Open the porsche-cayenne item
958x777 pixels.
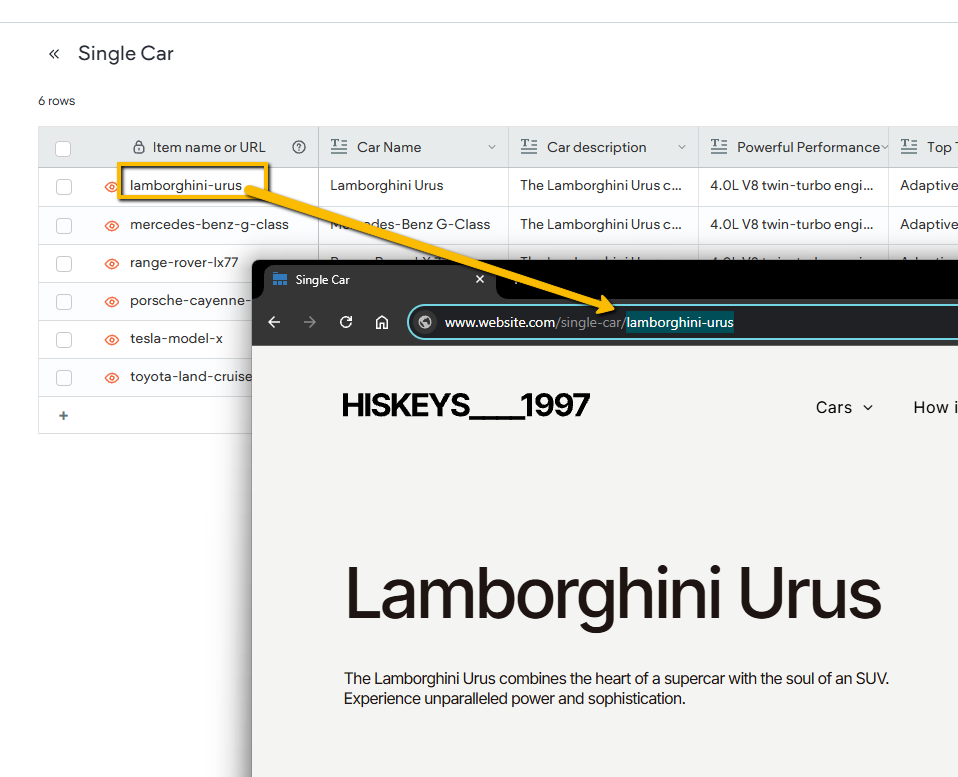[191, 300]
